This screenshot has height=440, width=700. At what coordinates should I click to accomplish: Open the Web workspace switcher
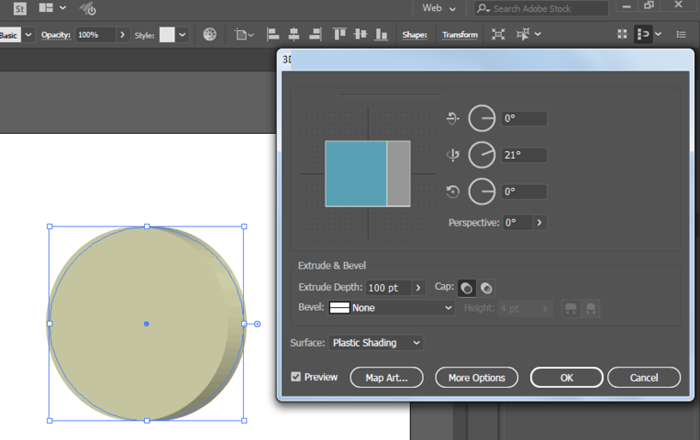[439, 8]
